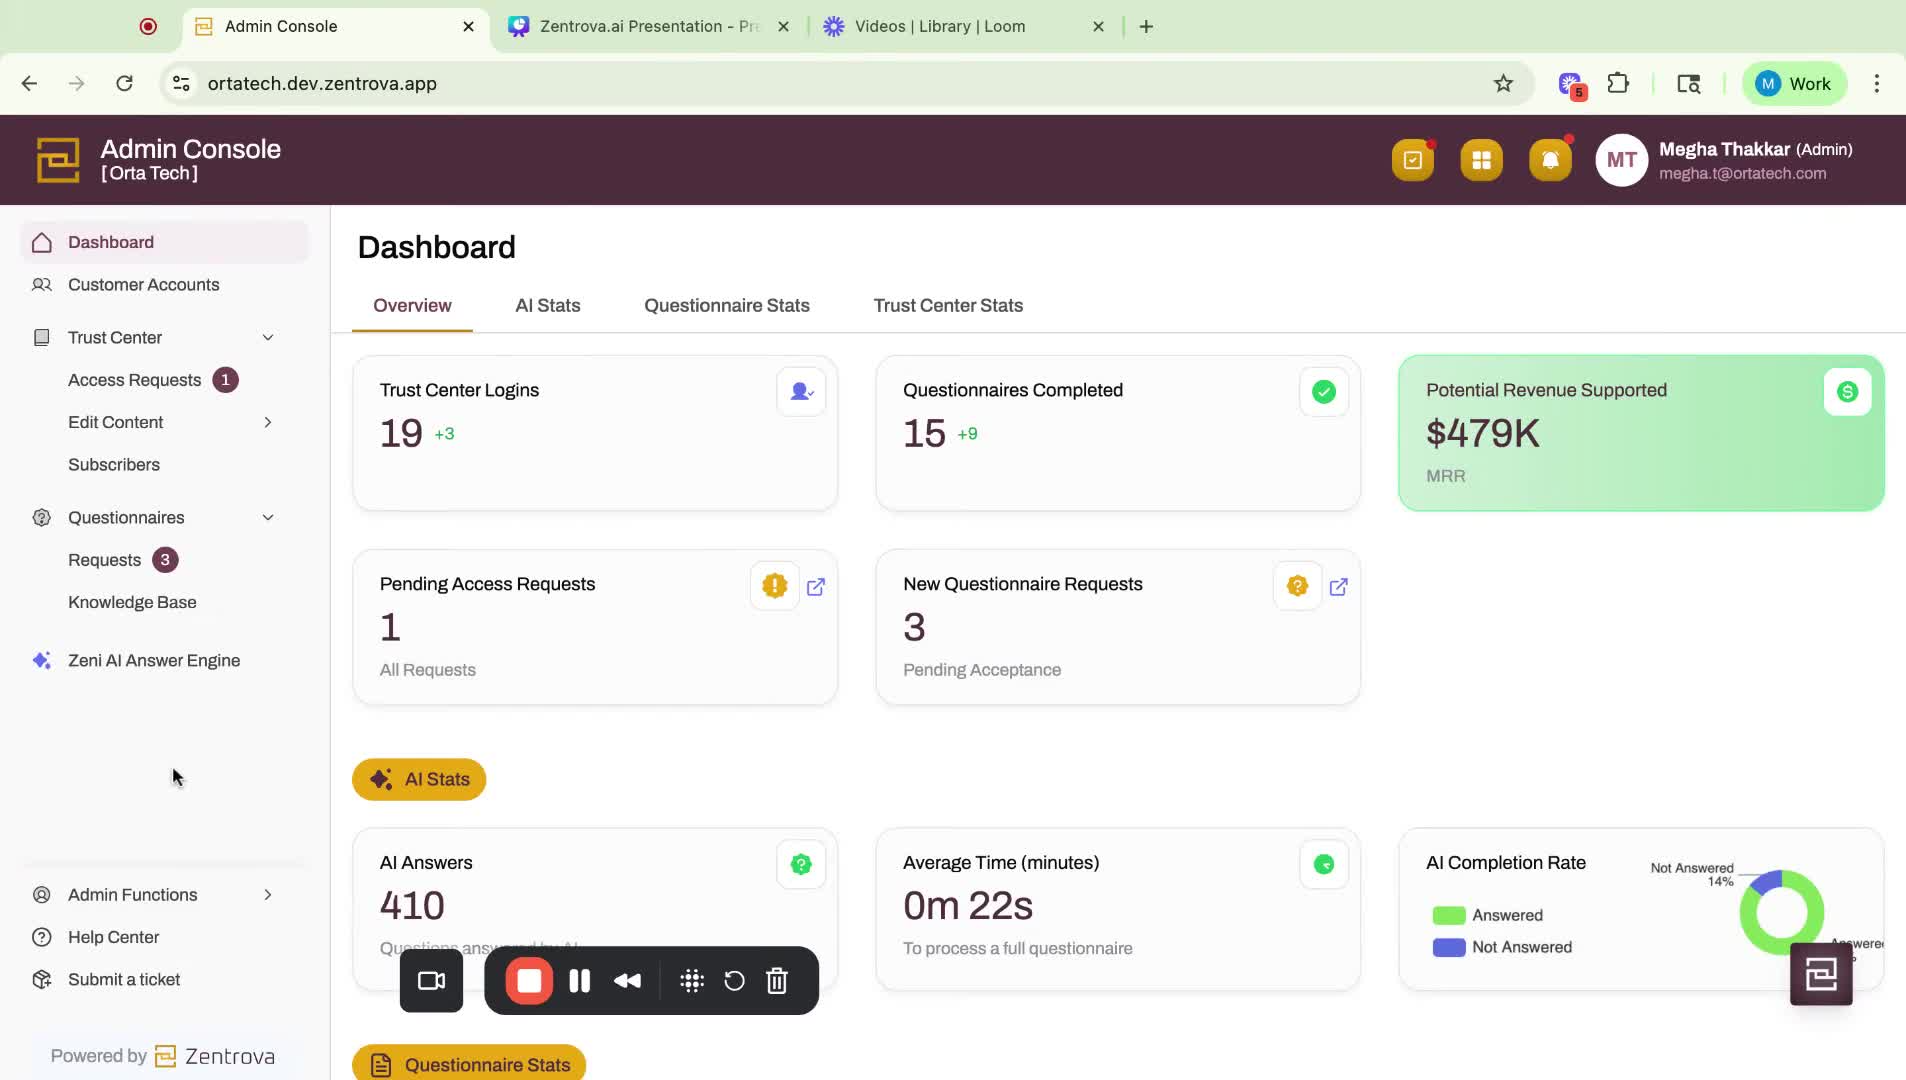Click the green Answered legend swatch
Screen dimensions: 1906x1080
1449,916
